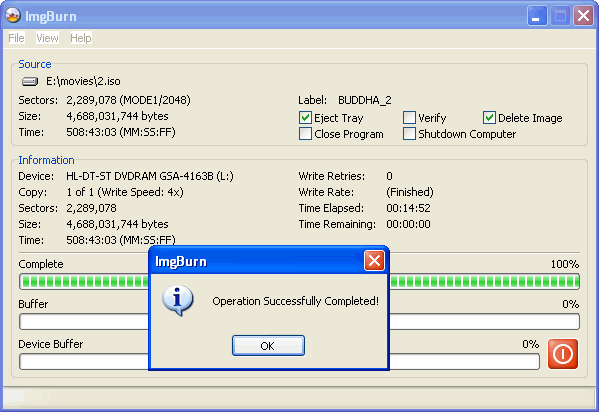This screenshot has height=412, width=599.
Task: Enable the Verify checkbox
Action: point(409,118)
